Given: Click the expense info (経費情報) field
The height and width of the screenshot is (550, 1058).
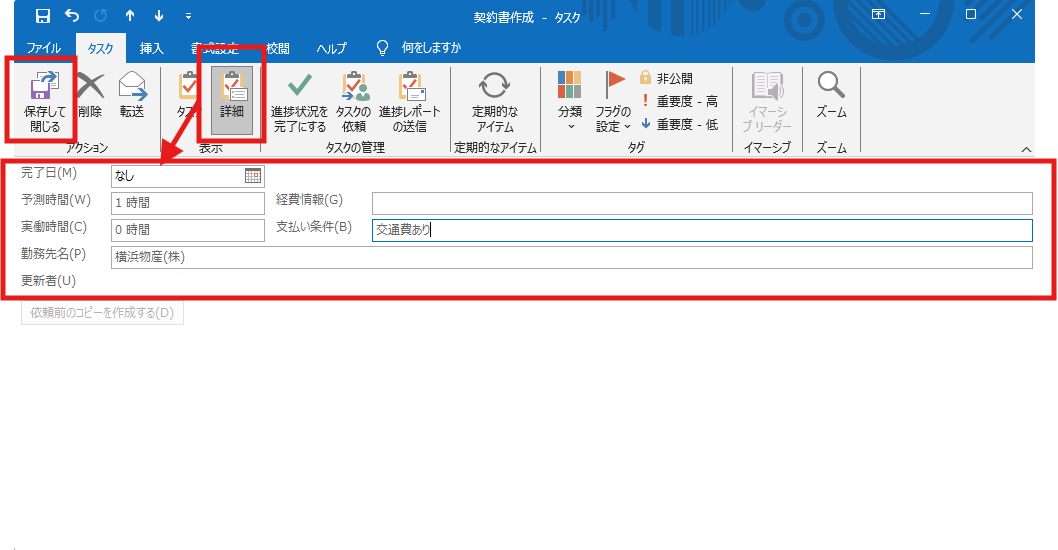Looking at the screenshot, I should (702, 203).
